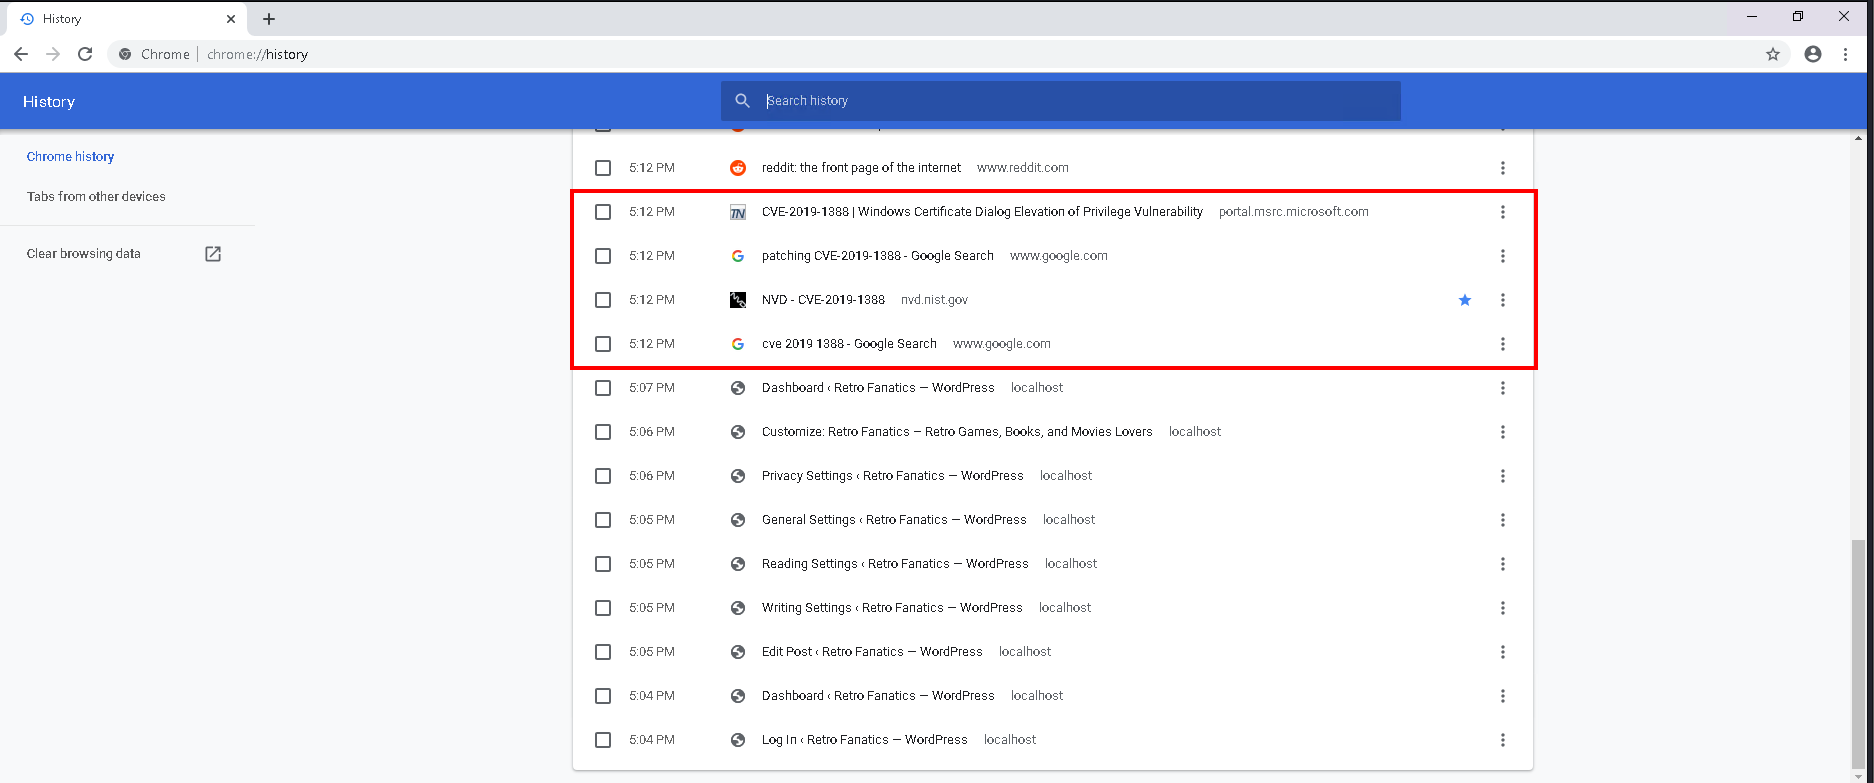Bookmark this page with the star icon
This screenshot has height=783, width=1874.
(1772, 54)
